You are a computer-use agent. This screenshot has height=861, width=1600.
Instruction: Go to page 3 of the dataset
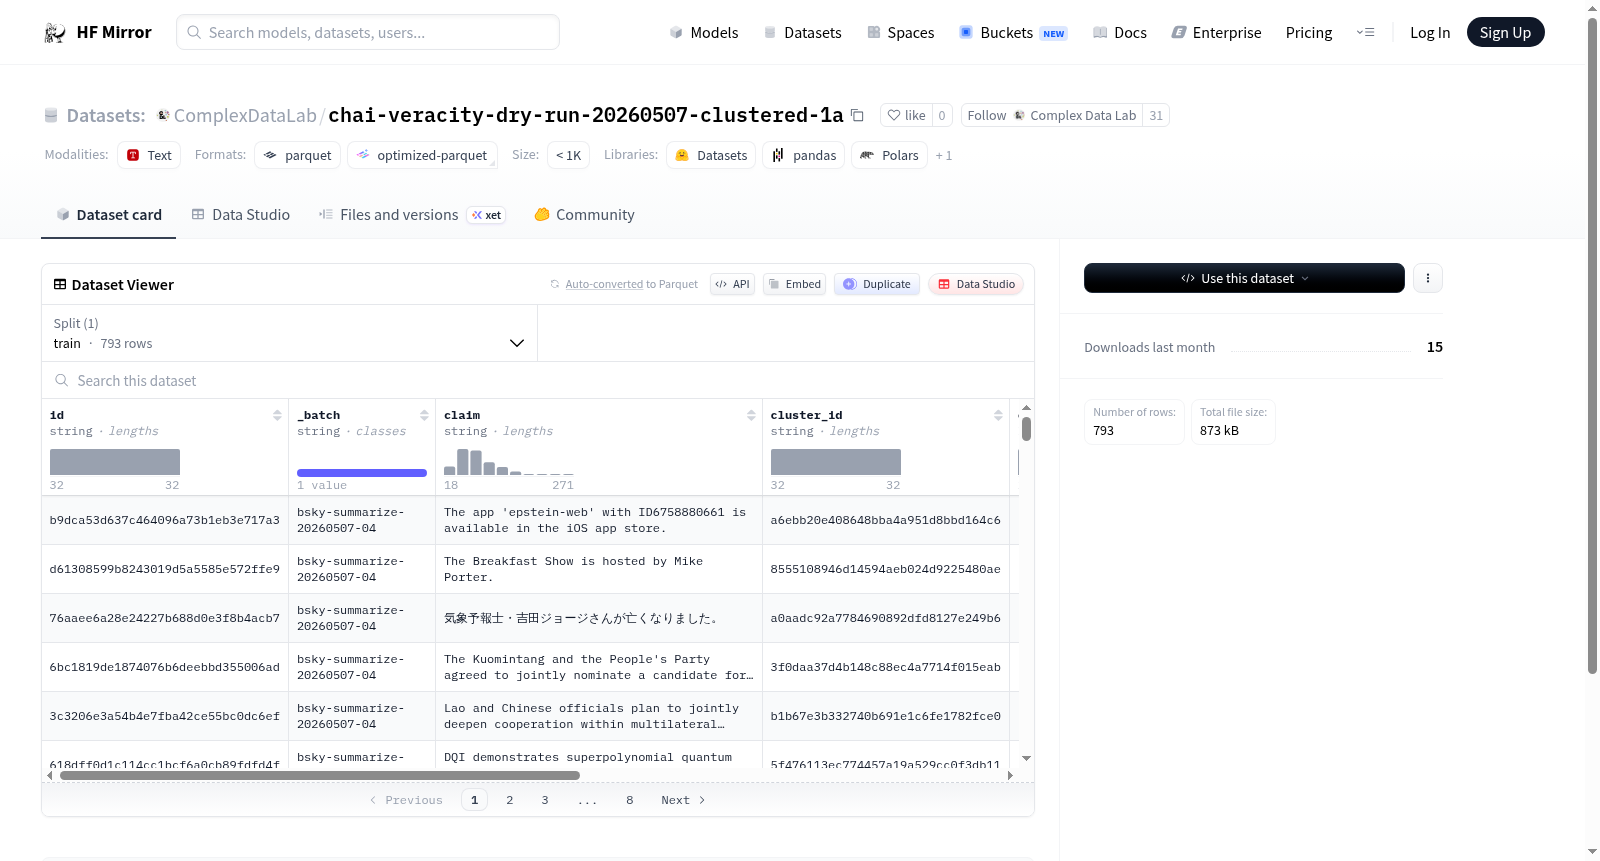(545, 800)
